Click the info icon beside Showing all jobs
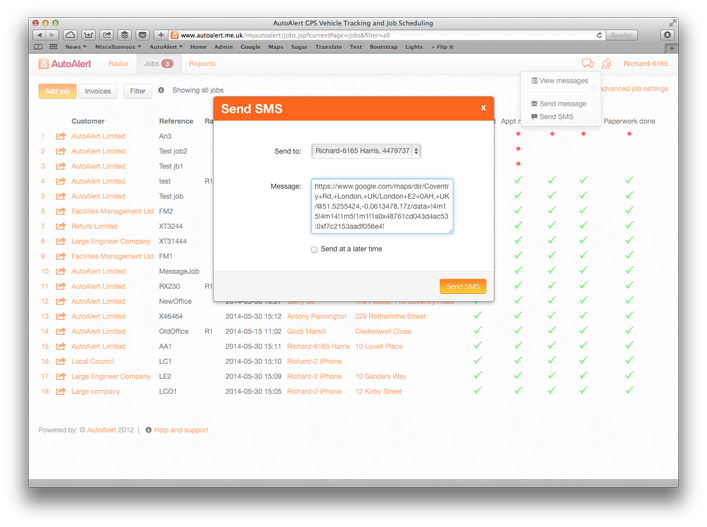Screen dimensions: 707x527 pos(161,90)
